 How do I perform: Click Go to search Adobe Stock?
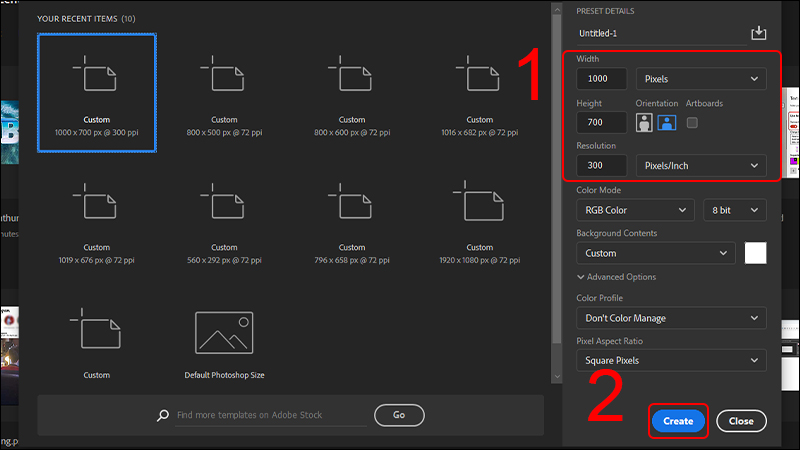click(399, 415)
